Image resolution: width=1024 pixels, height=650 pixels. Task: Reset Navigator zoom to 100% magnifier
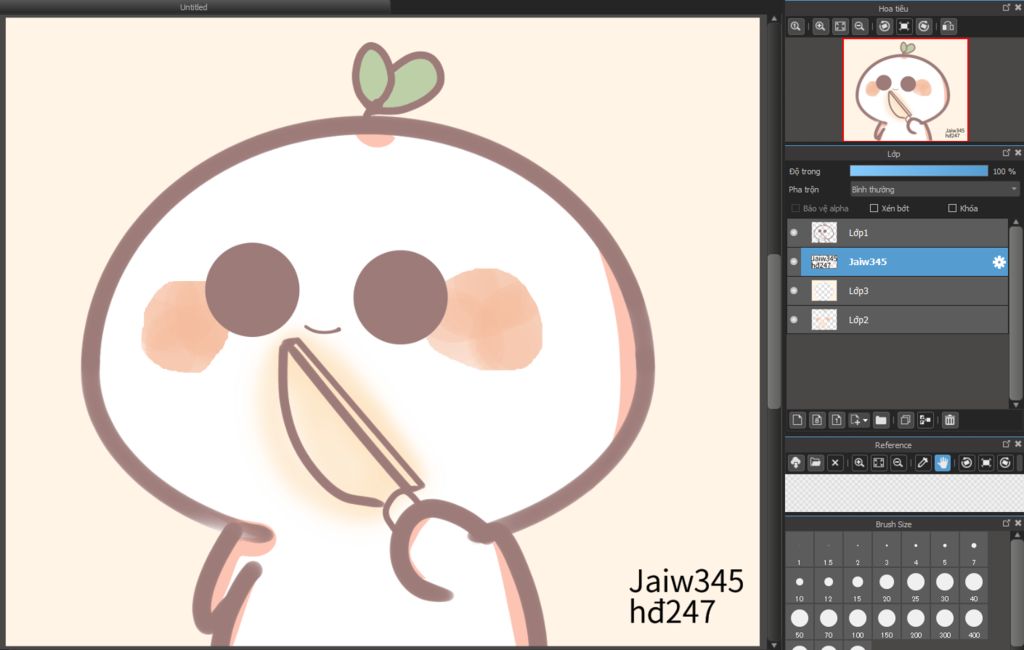[795, 27]
